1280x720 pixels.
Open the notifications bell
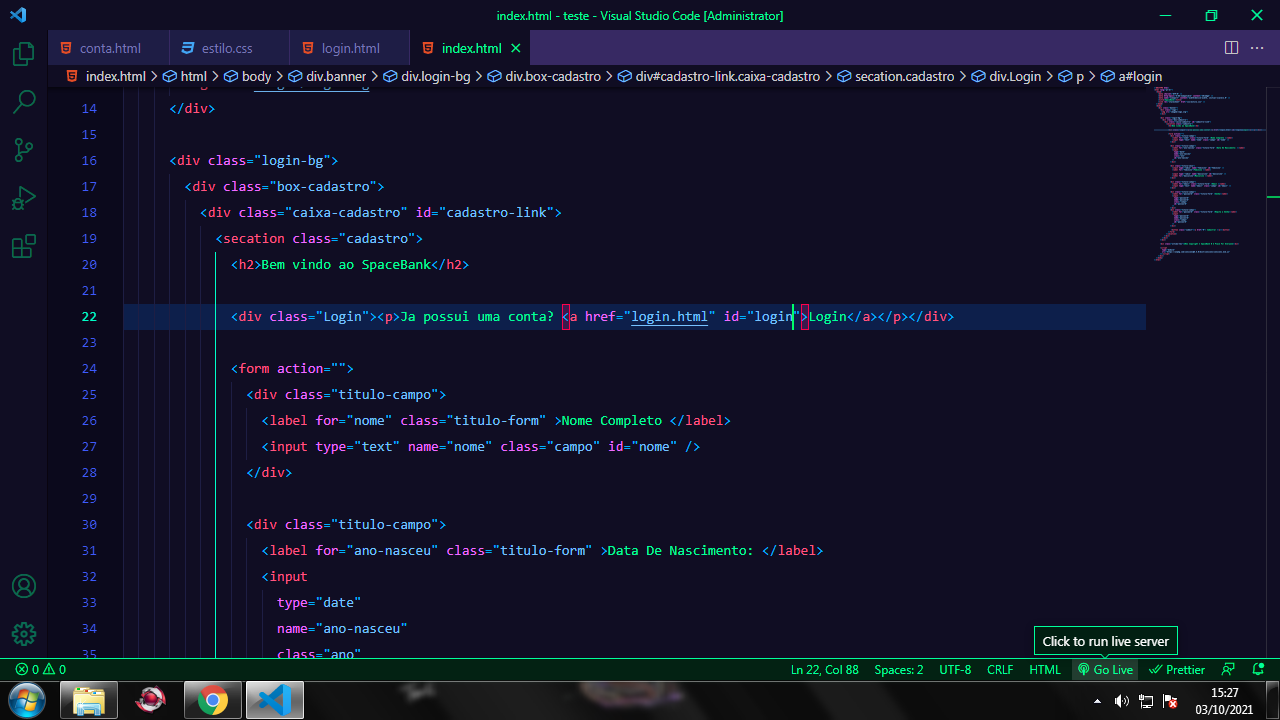pos(1259,670)
